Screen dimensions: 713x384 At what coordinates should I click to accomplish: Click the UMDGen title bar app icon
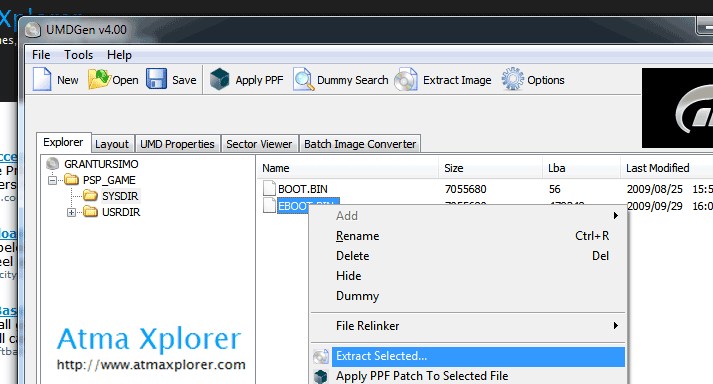(x=33, y=30)
